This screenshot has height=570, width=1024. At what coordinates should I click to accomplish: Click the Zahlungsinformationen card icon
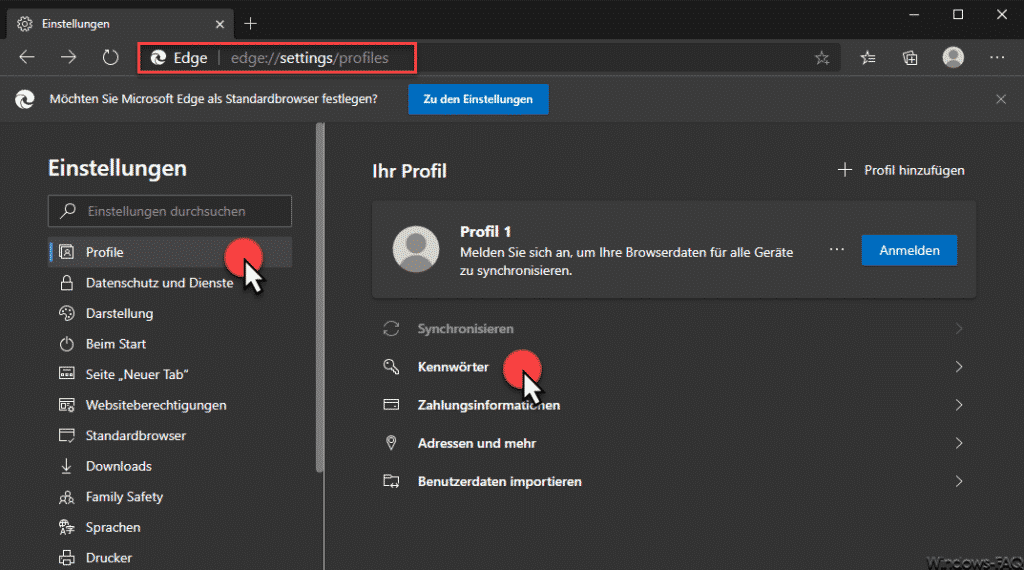coord(391,405)
